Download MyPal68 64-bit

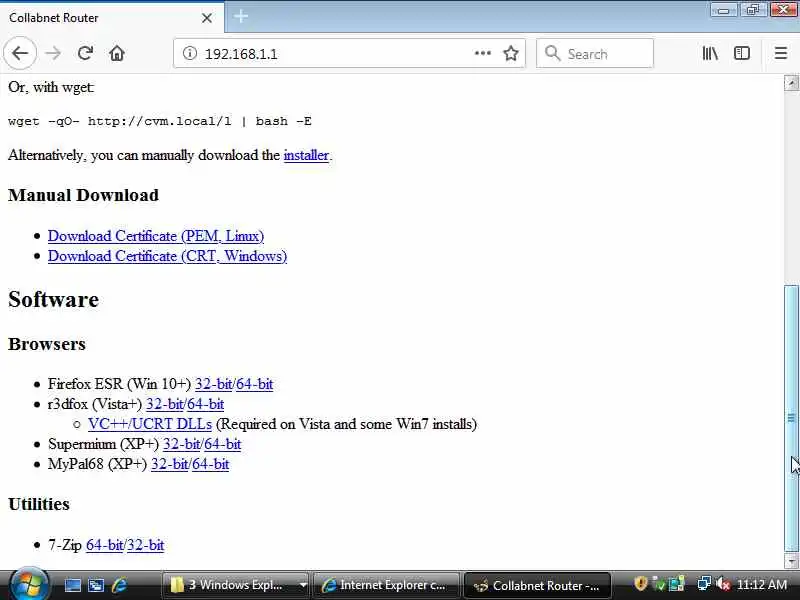coord(210,464)
